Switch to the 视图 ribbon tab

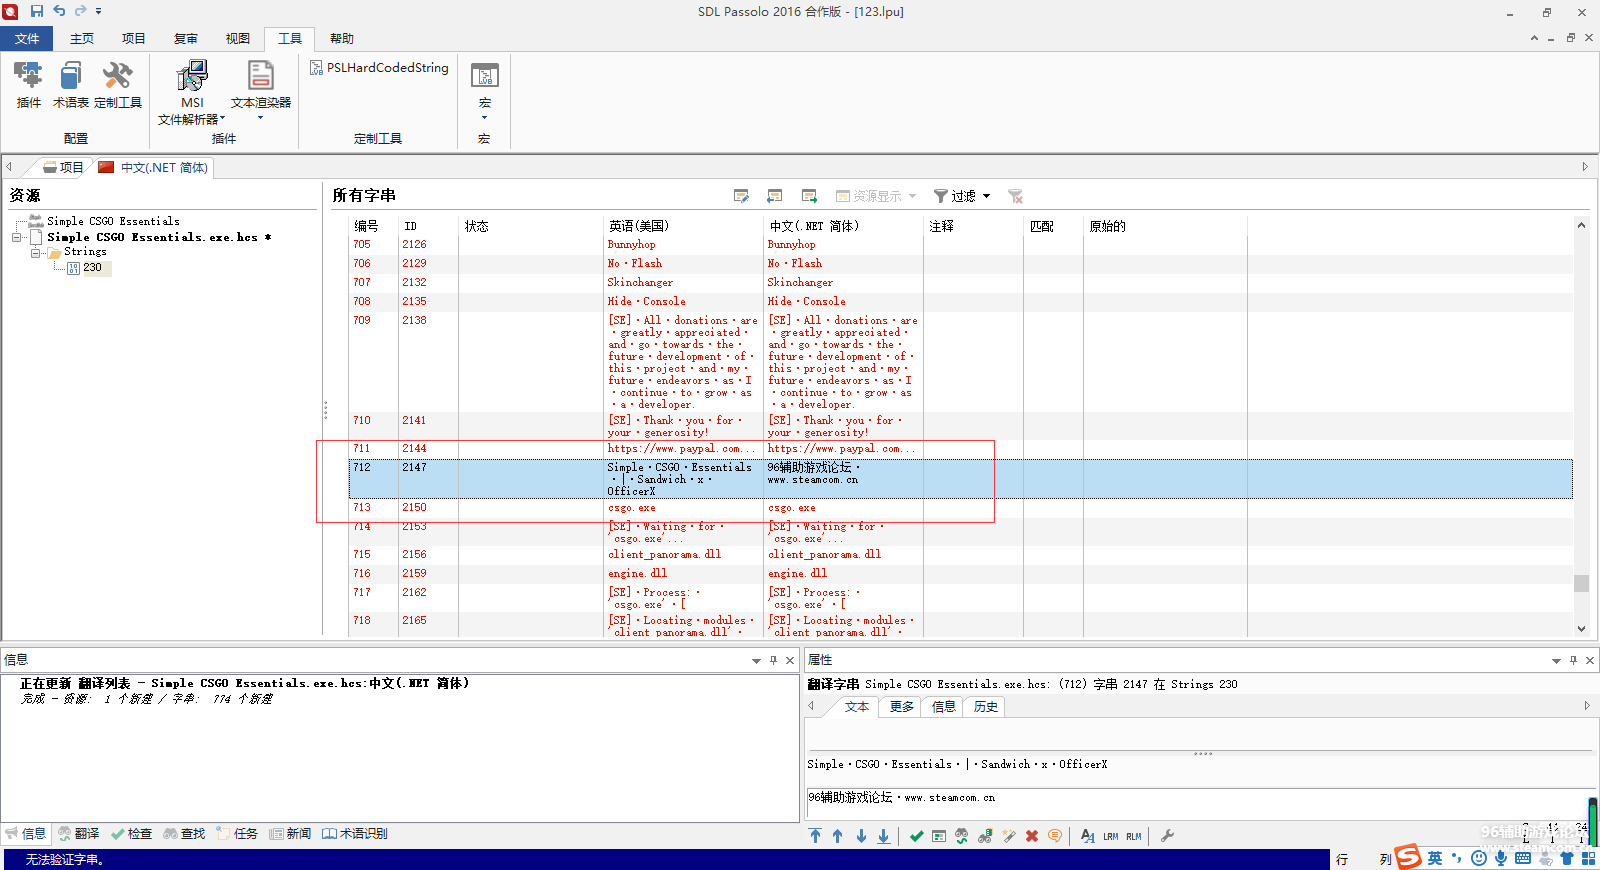[238, 39]
